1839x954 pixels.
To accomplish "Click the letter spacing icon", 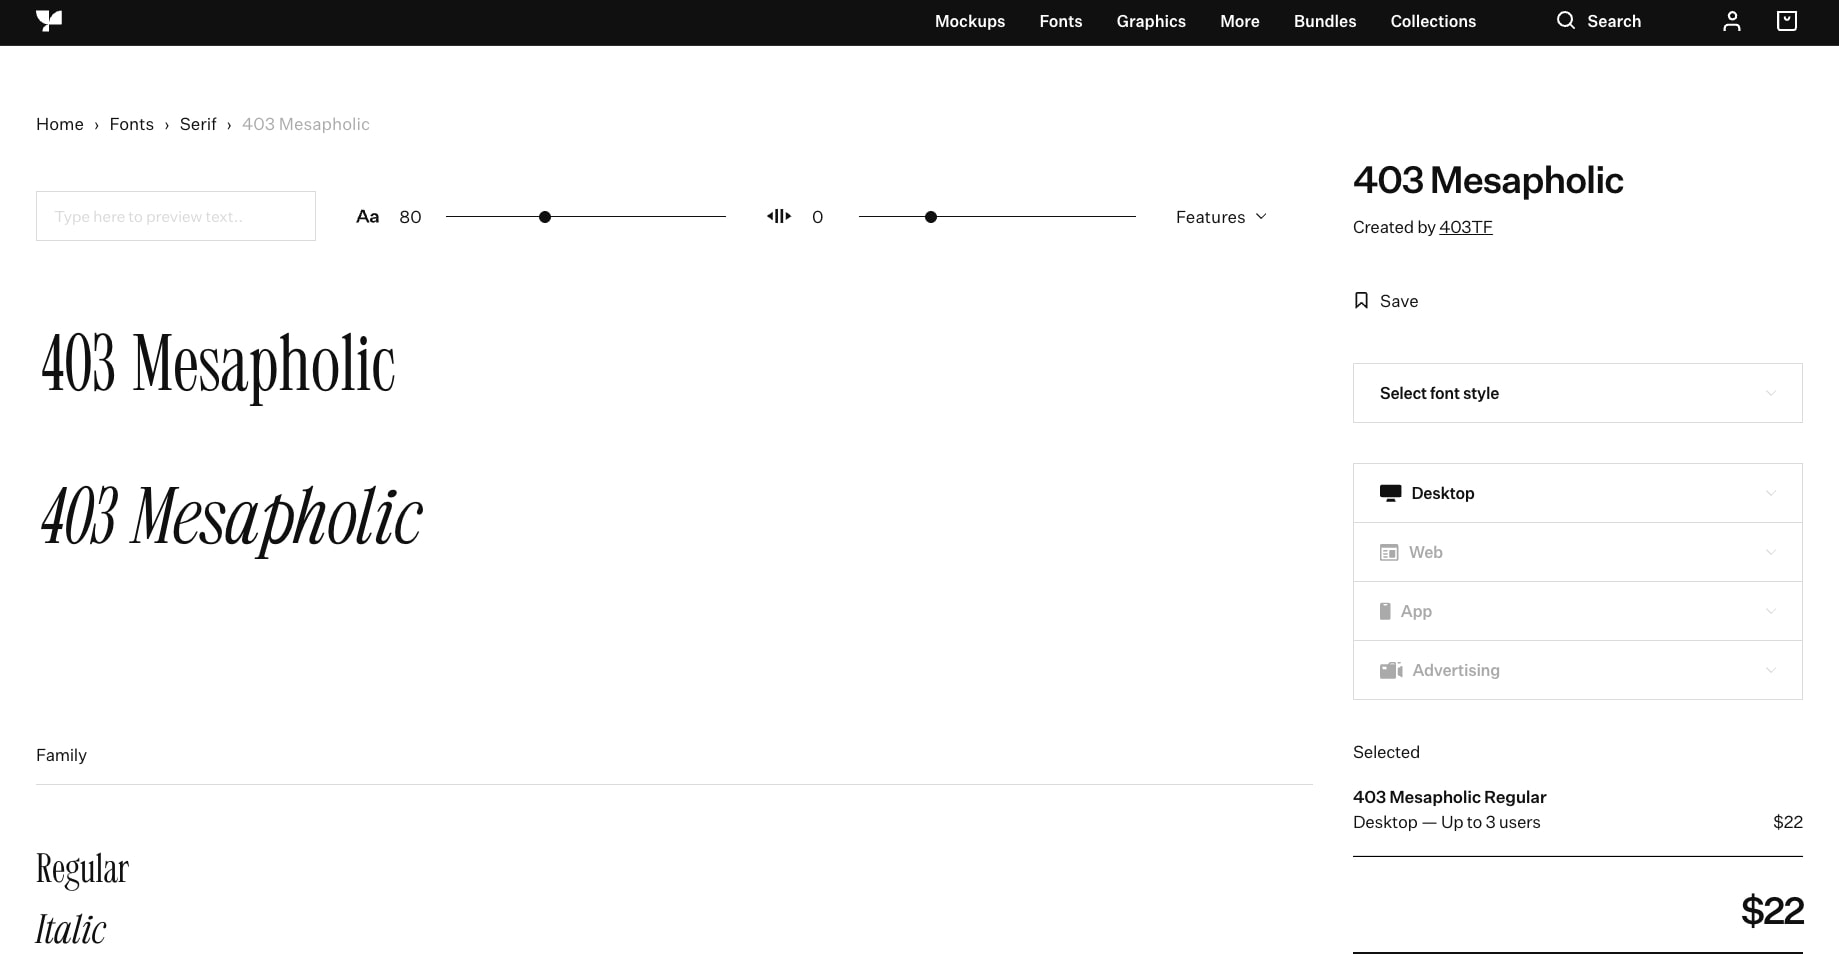I will (779, 216).
